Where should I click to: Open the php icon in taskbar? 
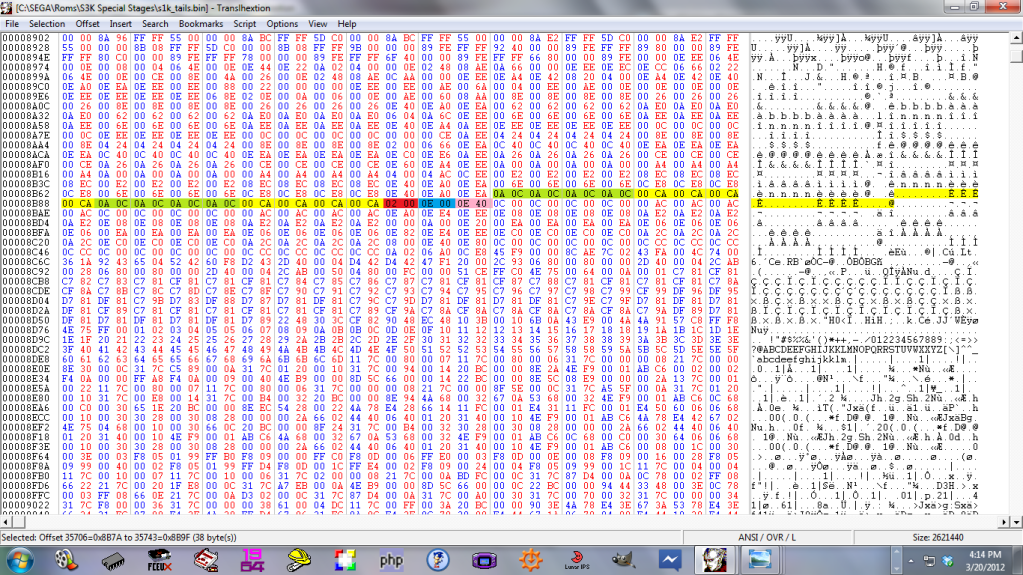click(x=391, y=561)
